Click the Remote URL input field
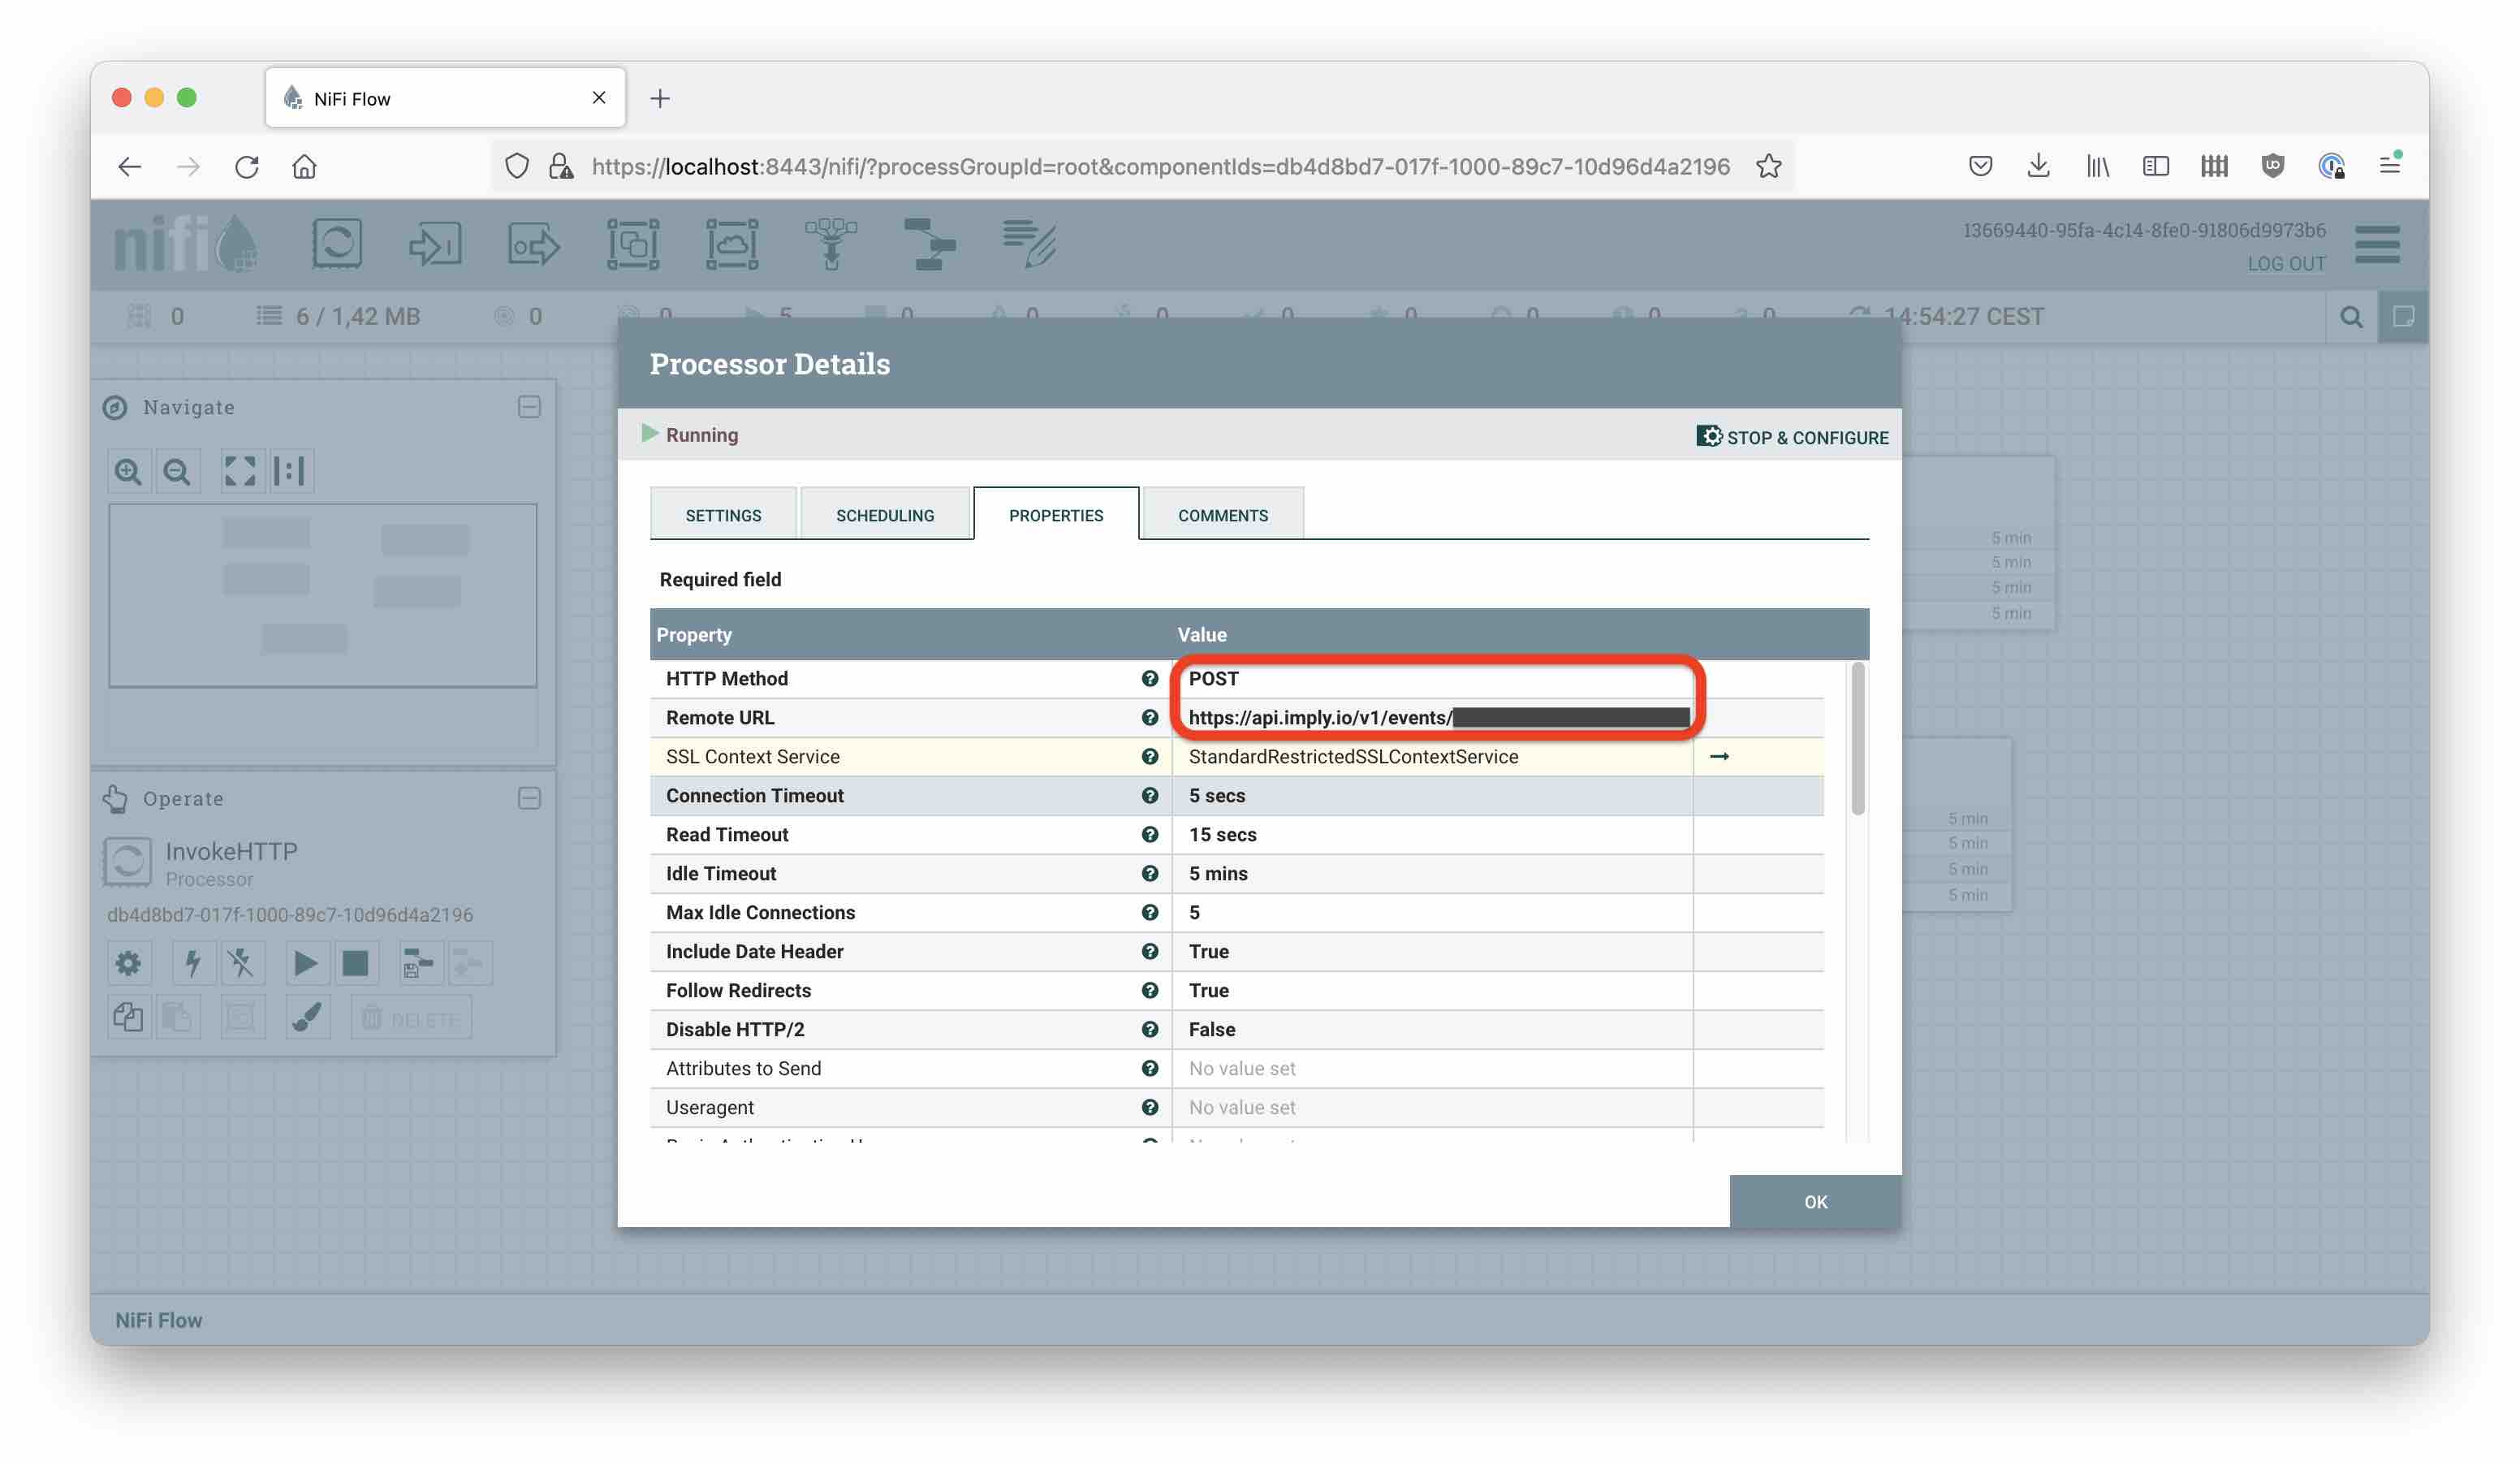The width and height of the screenshot is (2520, 1465). pyautogui.click(x=1439, y=717)
